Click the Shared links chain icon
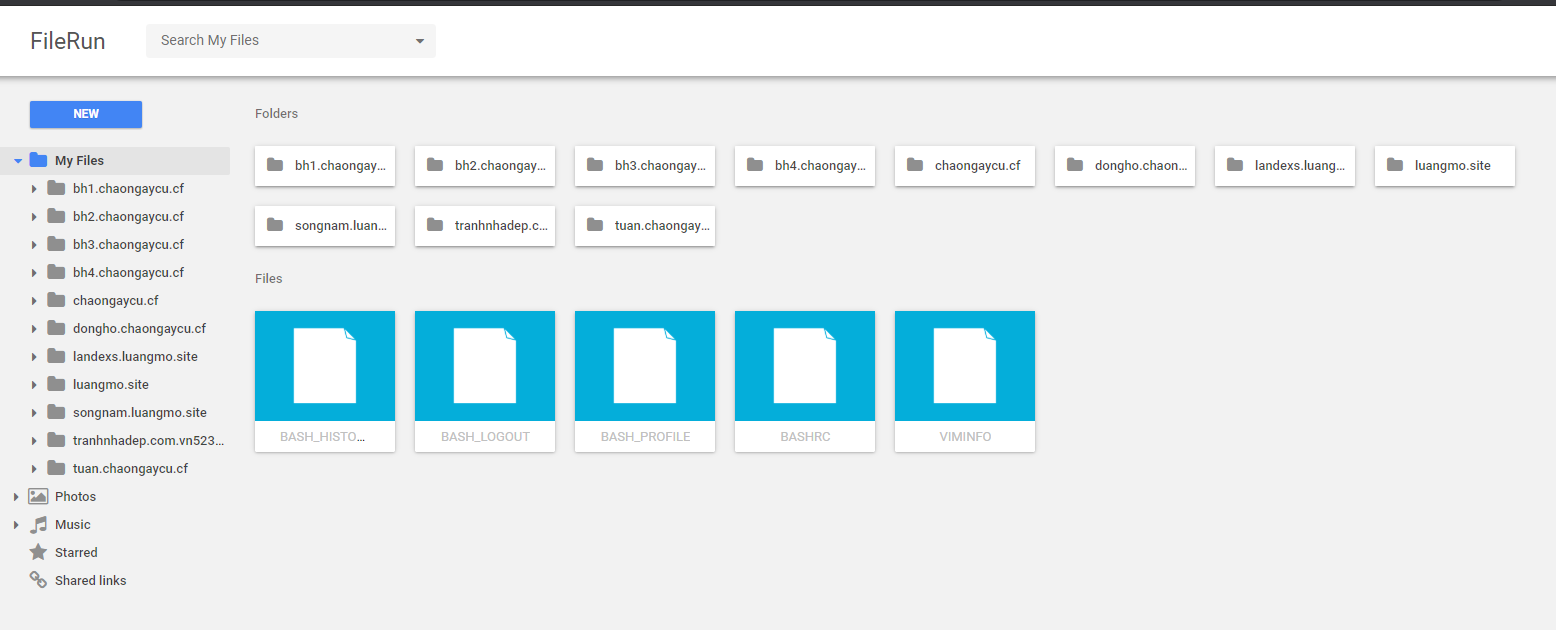 point(38,580)
